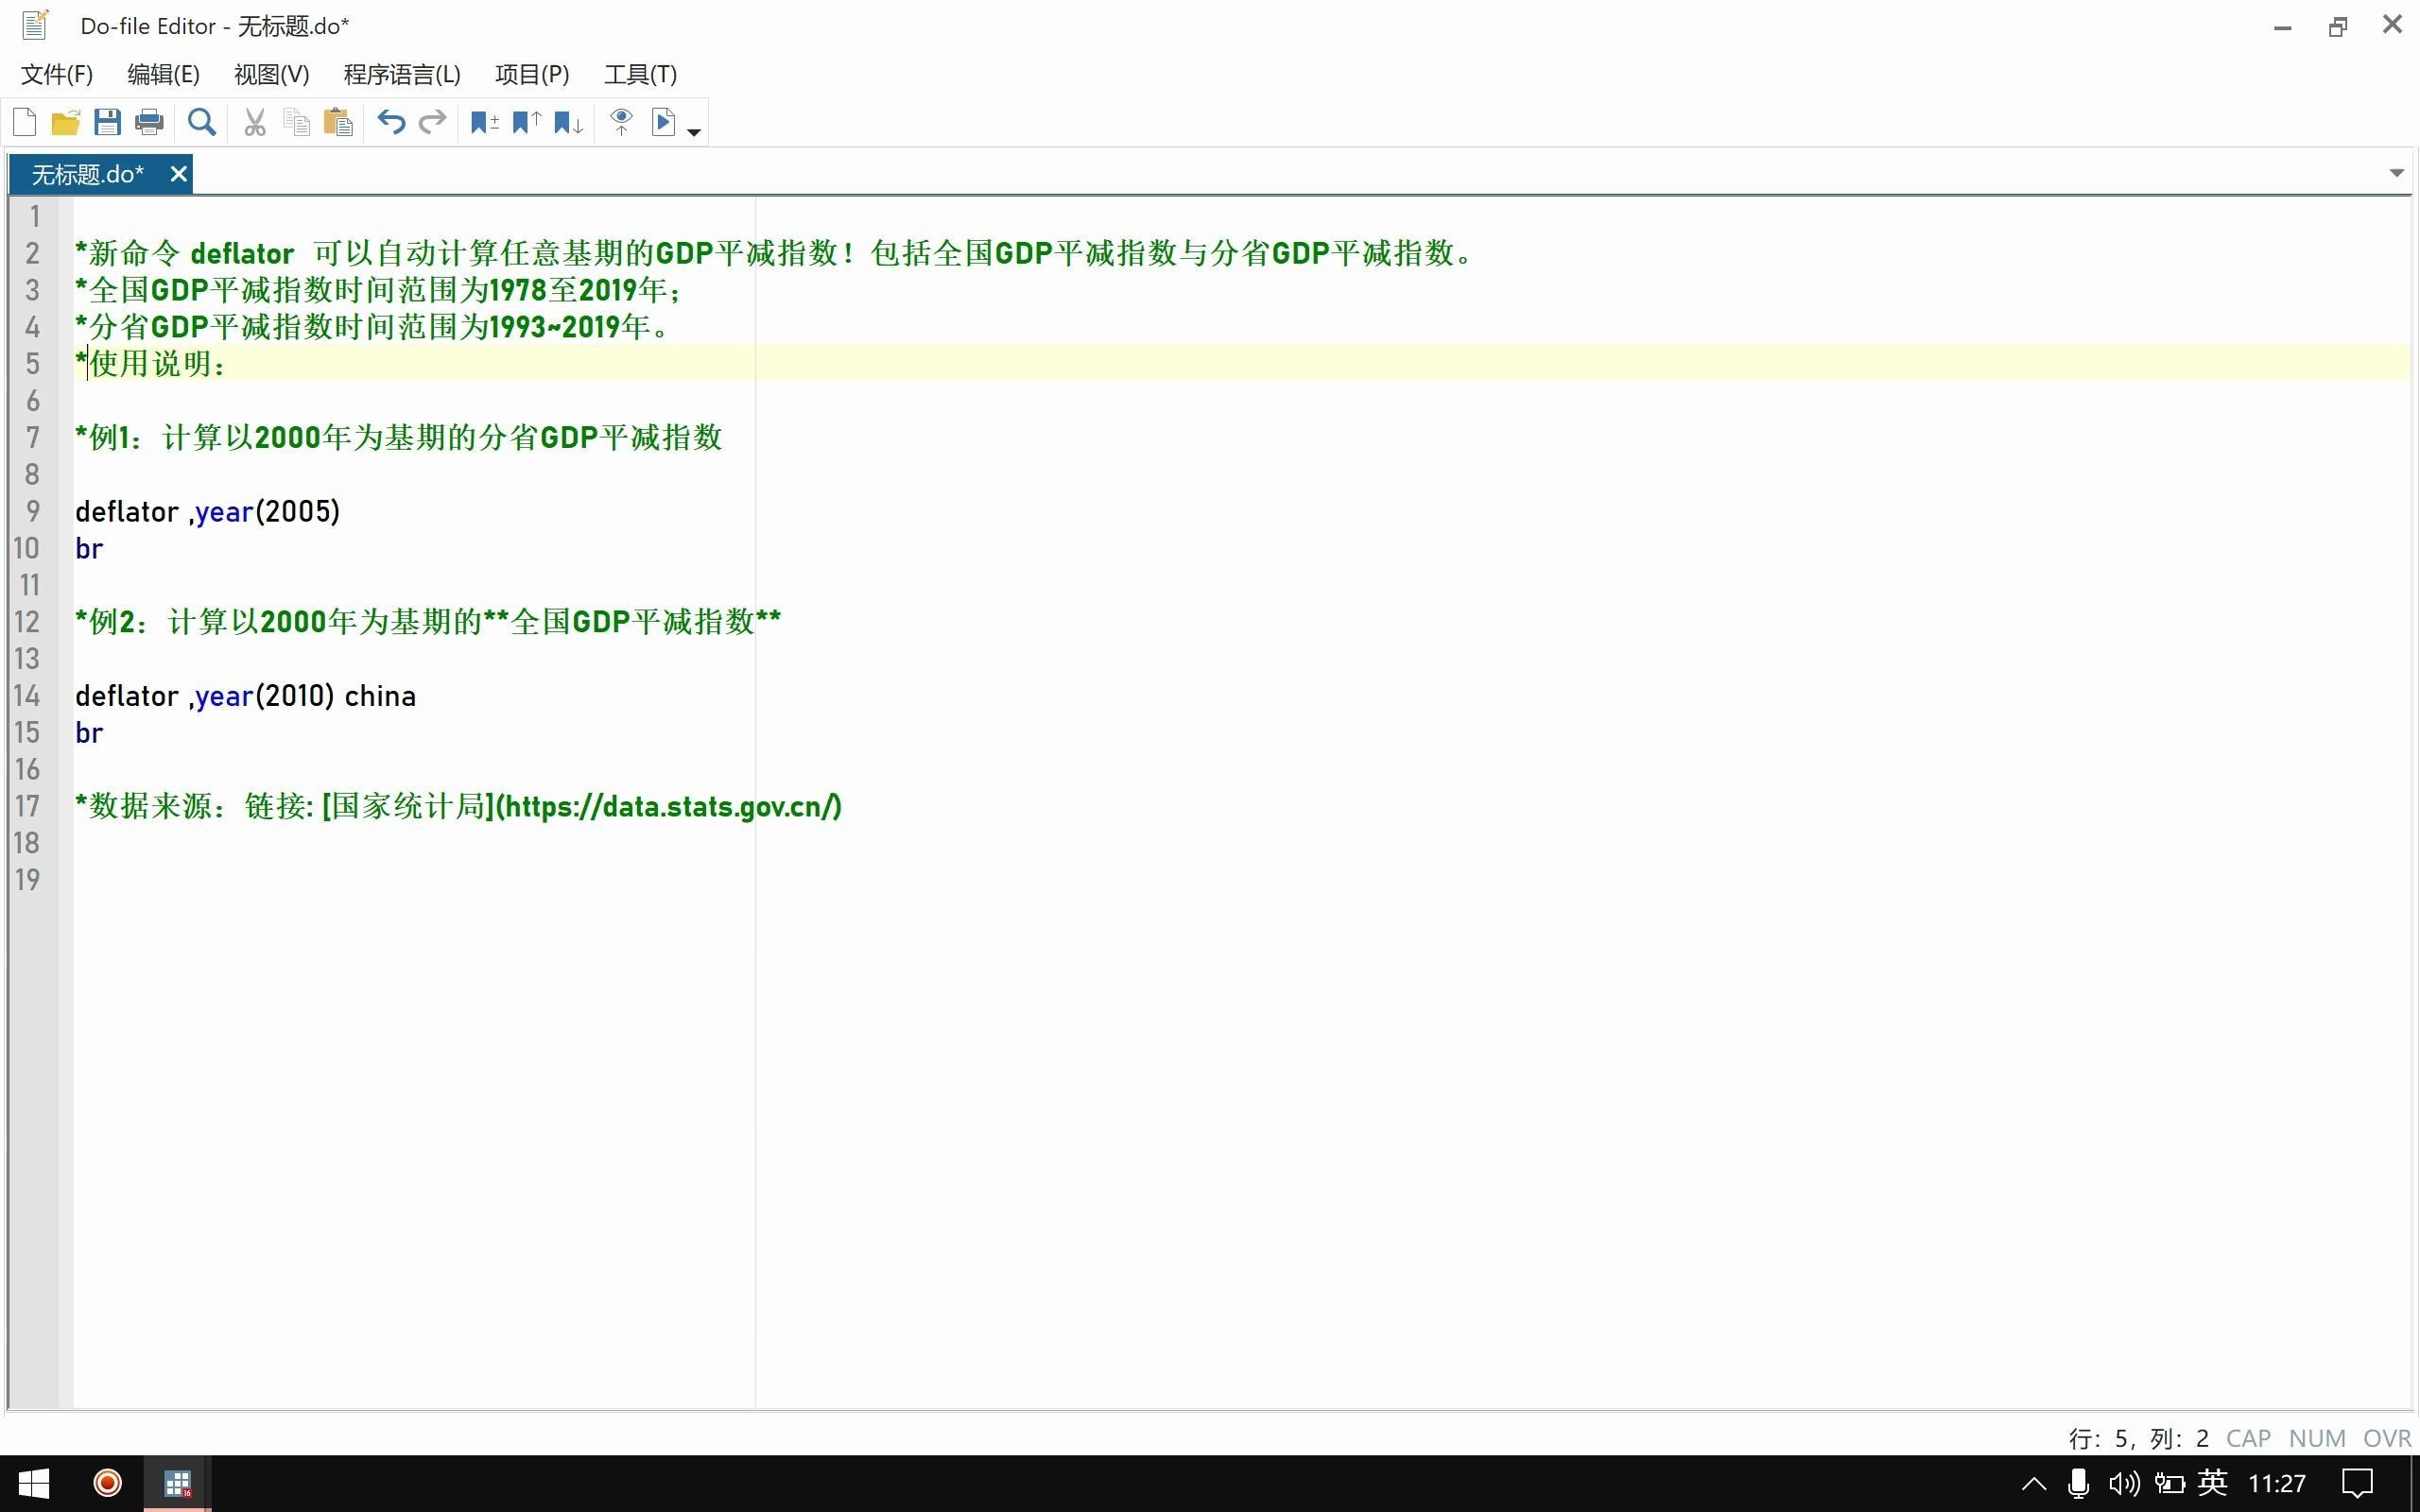Select the 视图(V) menu tab
The height and width of the screenshot is (1512, 2420).
tap(270, 73)
